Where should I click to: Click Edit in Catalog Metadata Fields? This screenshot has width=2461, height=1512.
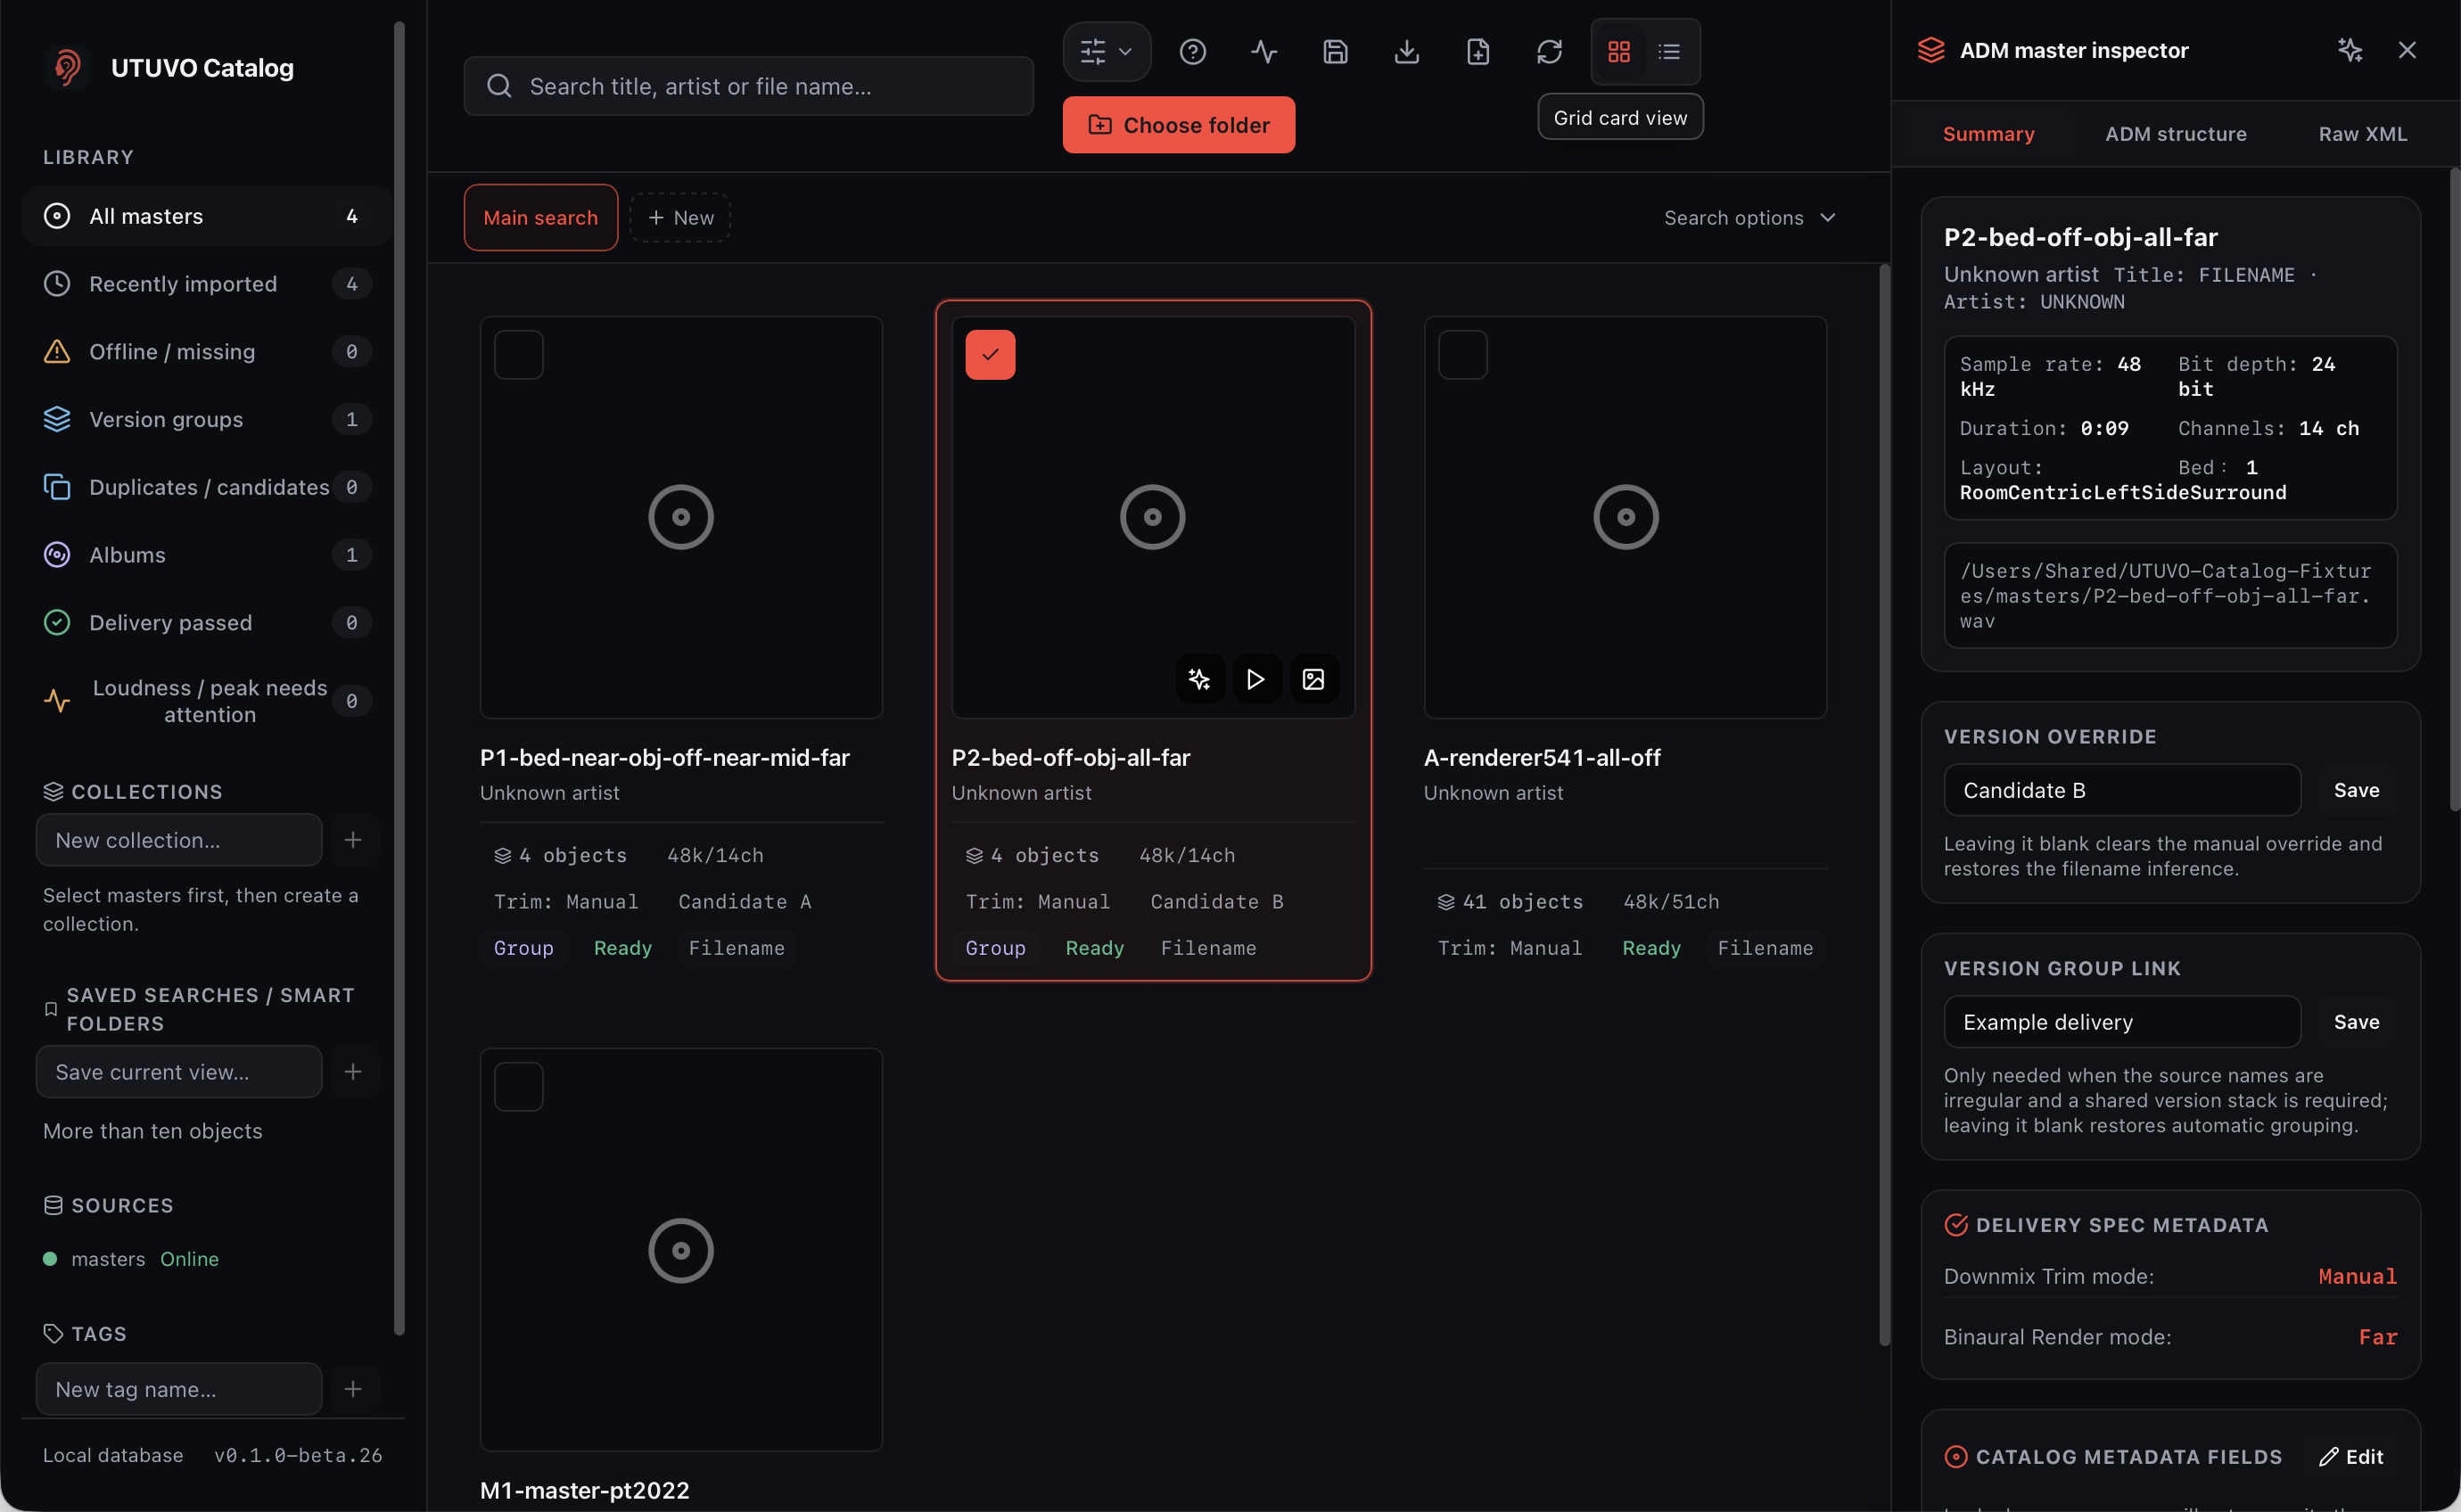point(2351,1456)
